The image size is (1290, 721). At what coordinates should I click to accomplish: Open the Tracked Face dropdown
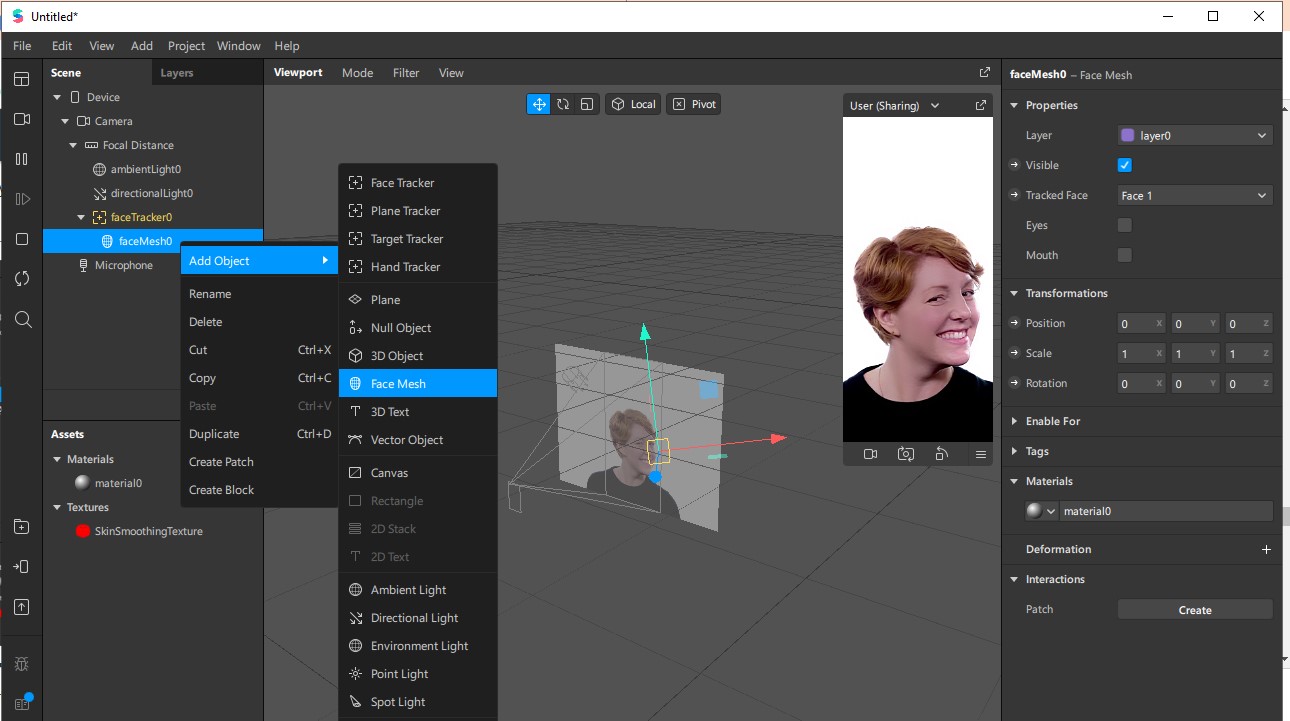(1195, 195)
